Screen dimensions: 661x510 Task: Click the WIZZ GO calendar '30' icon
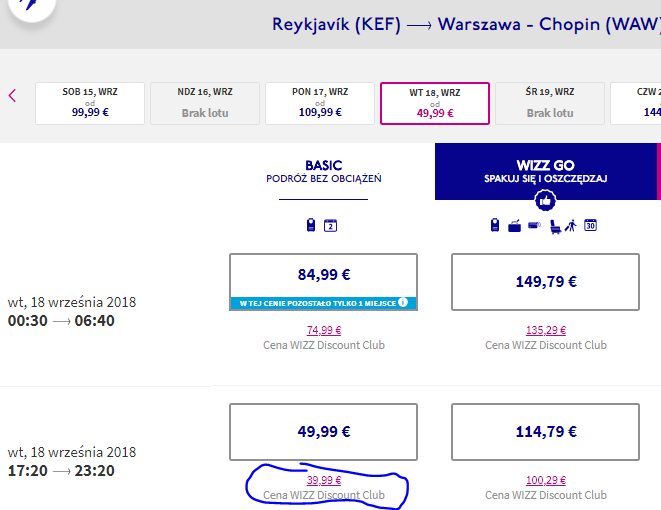tap(590, 225)
